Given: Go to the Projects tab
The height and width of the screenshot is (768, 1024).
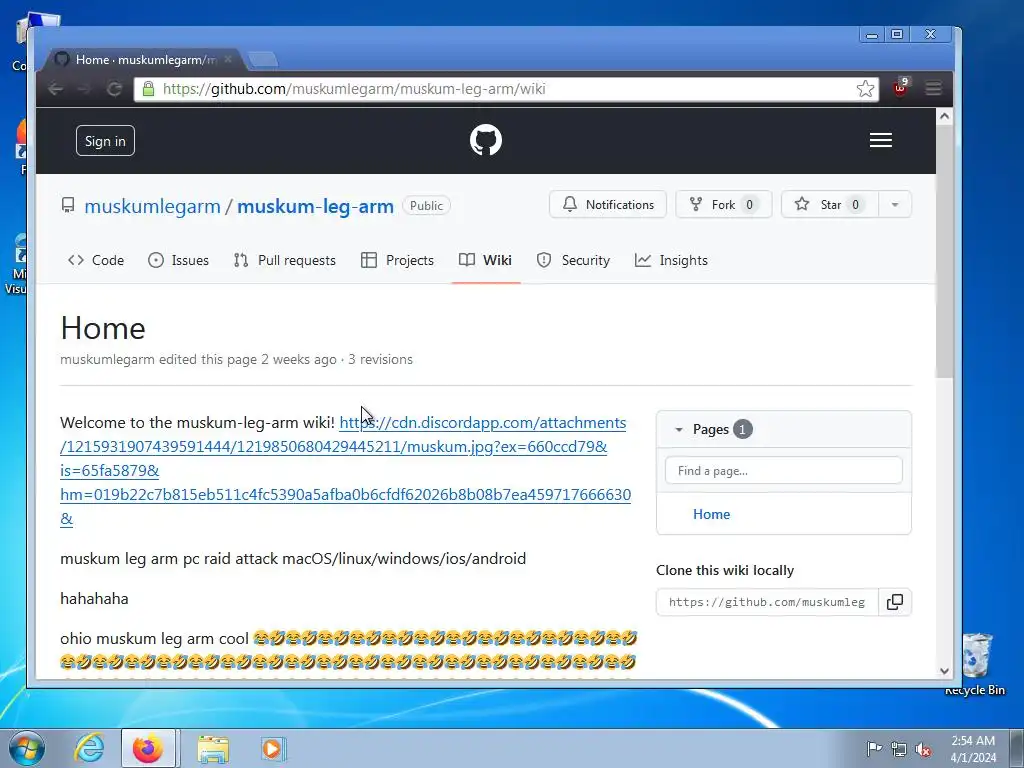Looking at the screenshot, I should 397,260.
